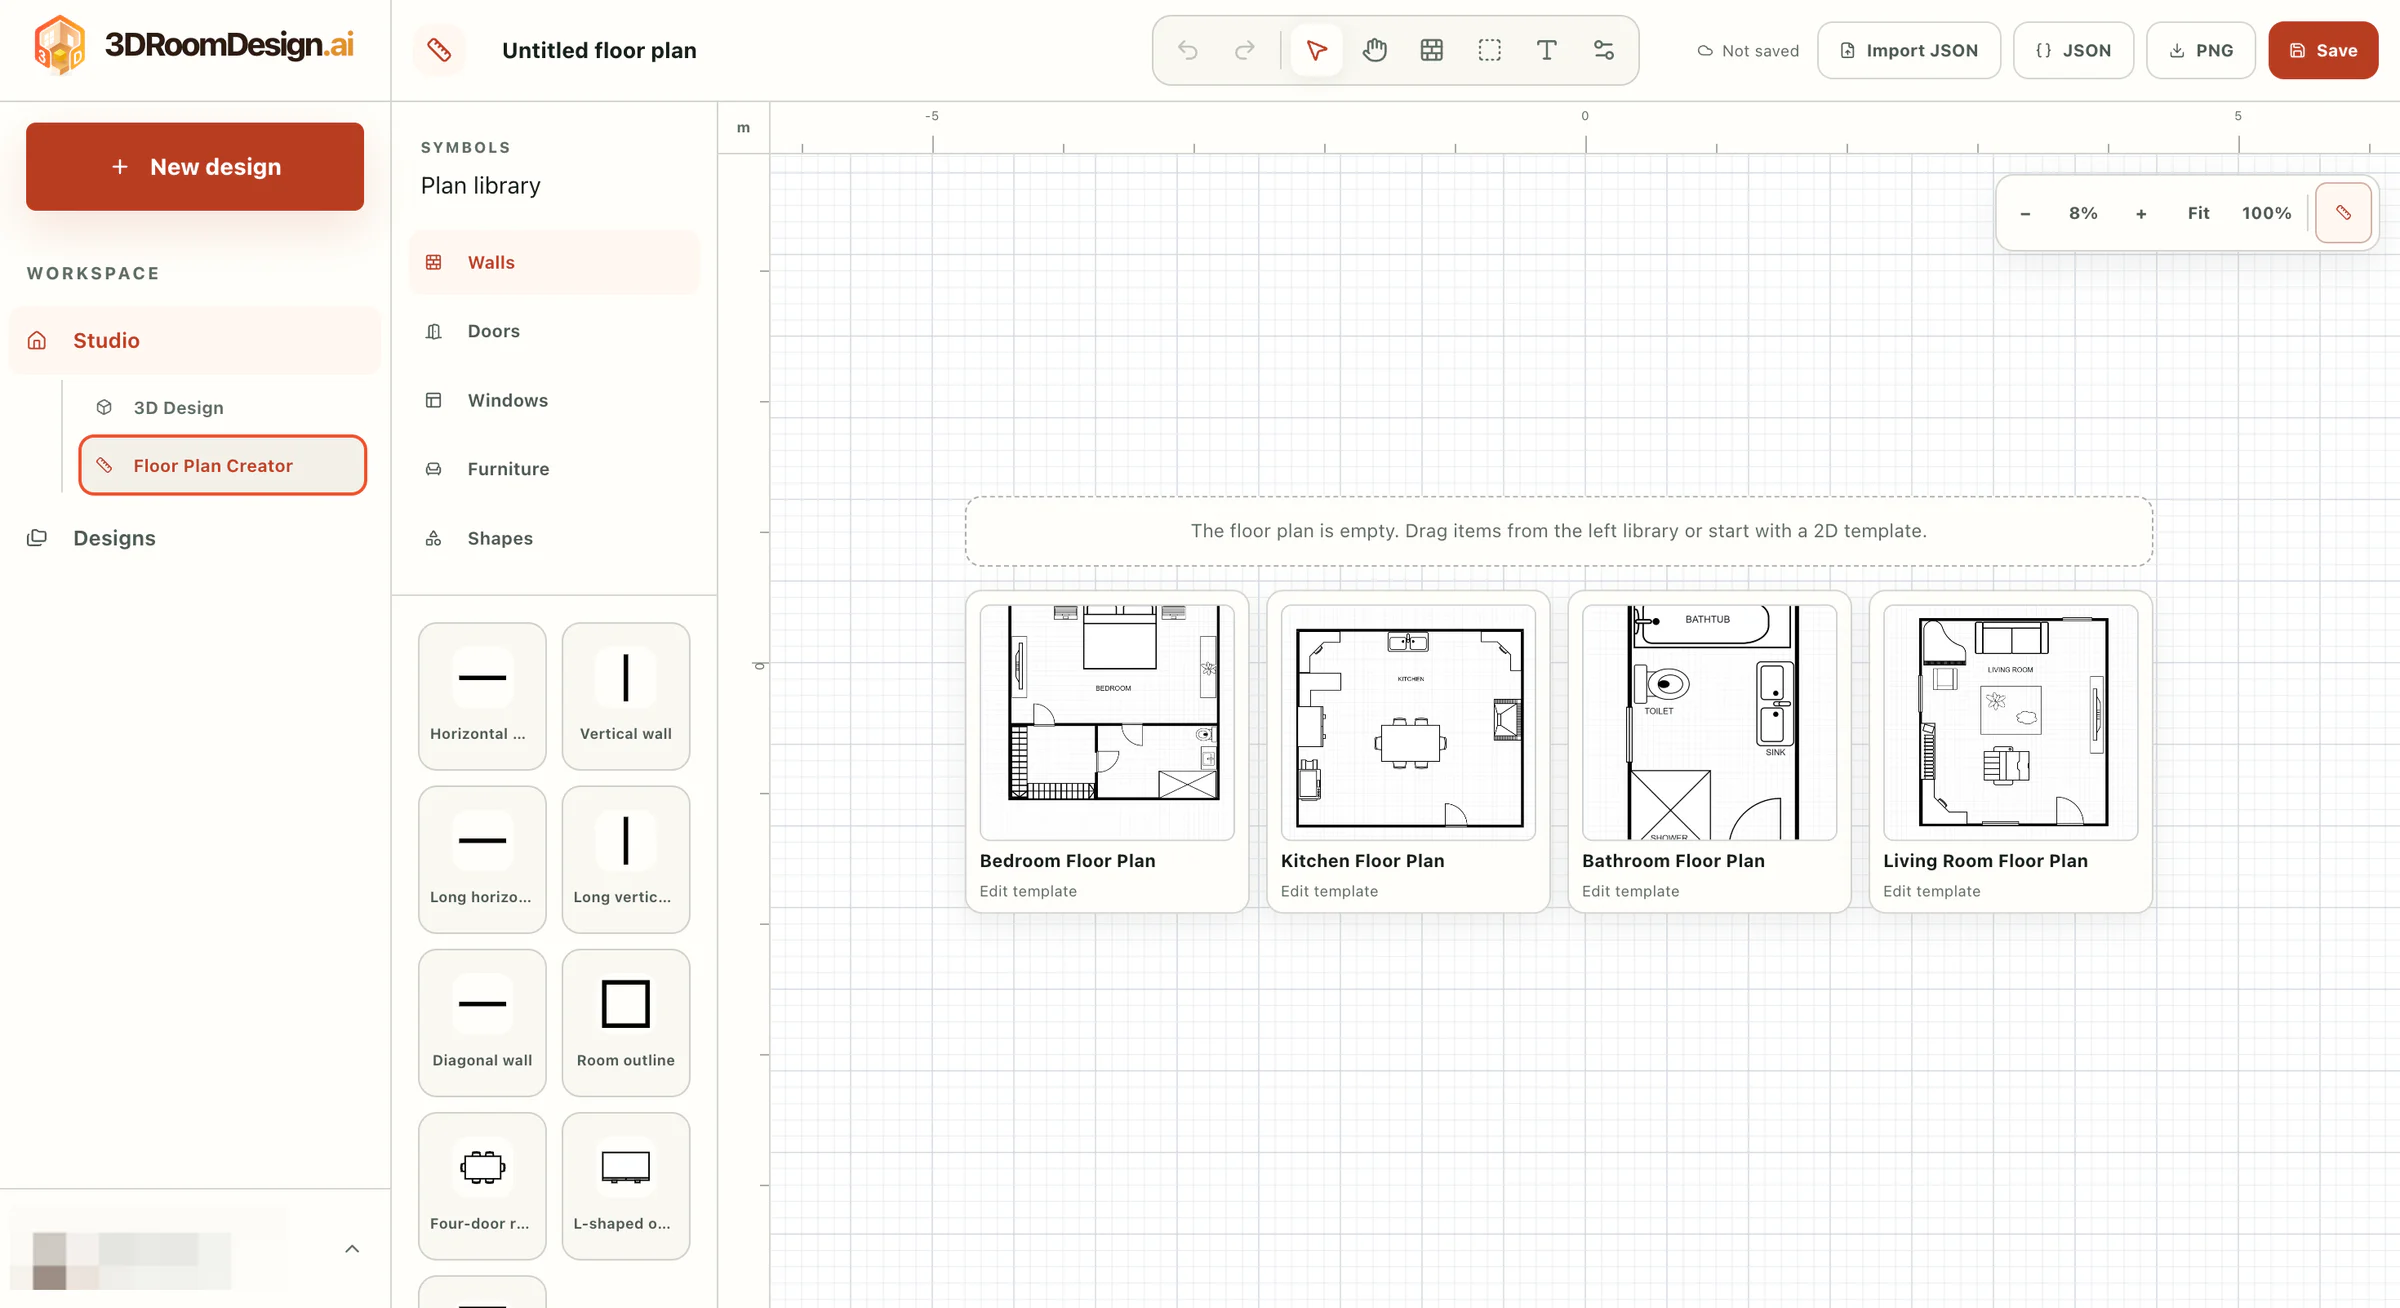Activate the hand pan tool
Viewport: 2400px width, 1308px height.
(1374, 50)
